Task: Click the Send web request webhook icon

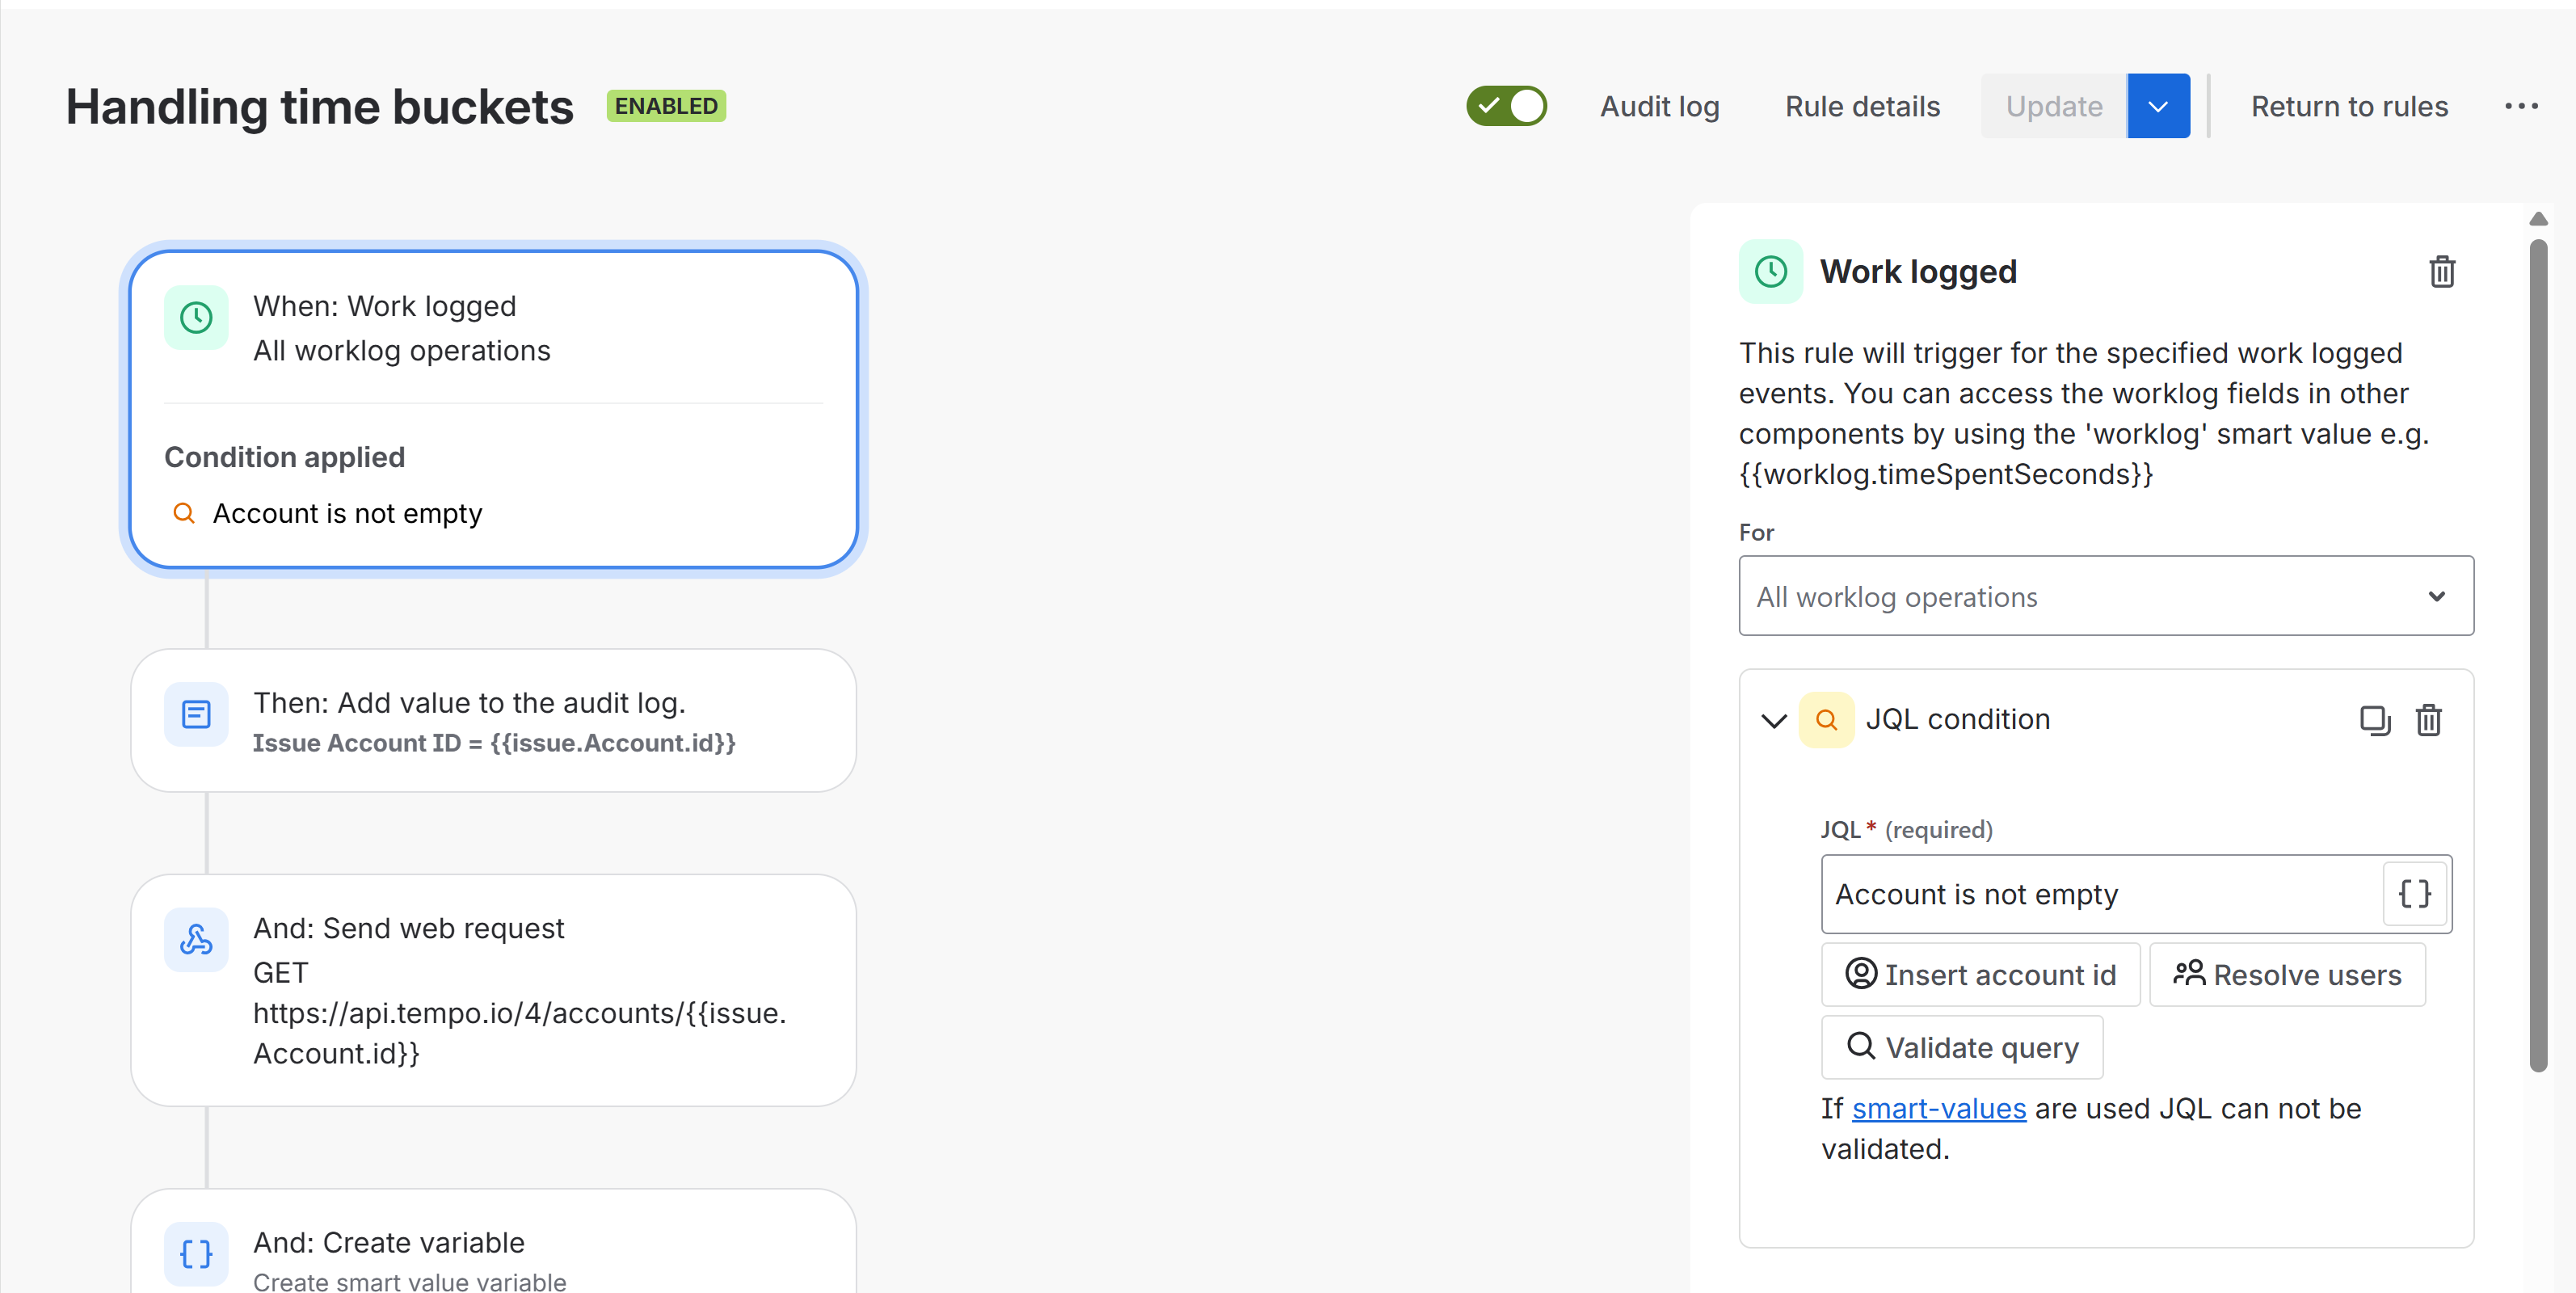Action: (x=196, y=939)
